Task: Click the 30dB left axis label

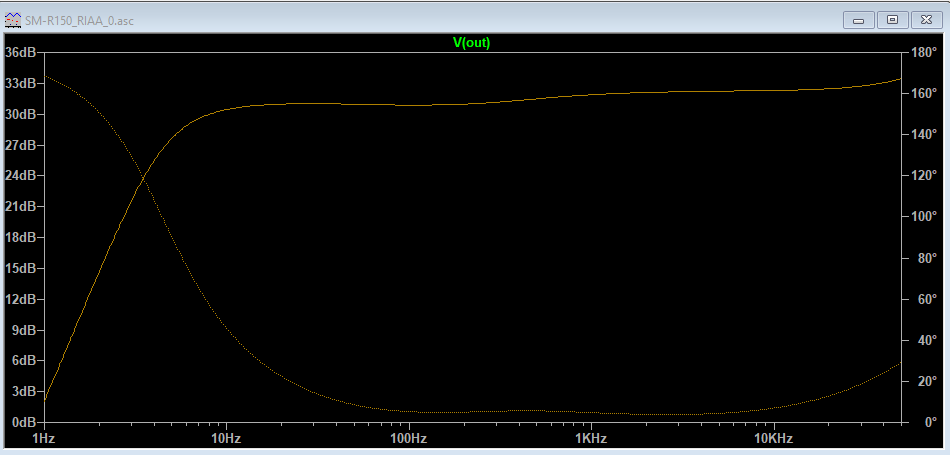Action: (19, 114)
